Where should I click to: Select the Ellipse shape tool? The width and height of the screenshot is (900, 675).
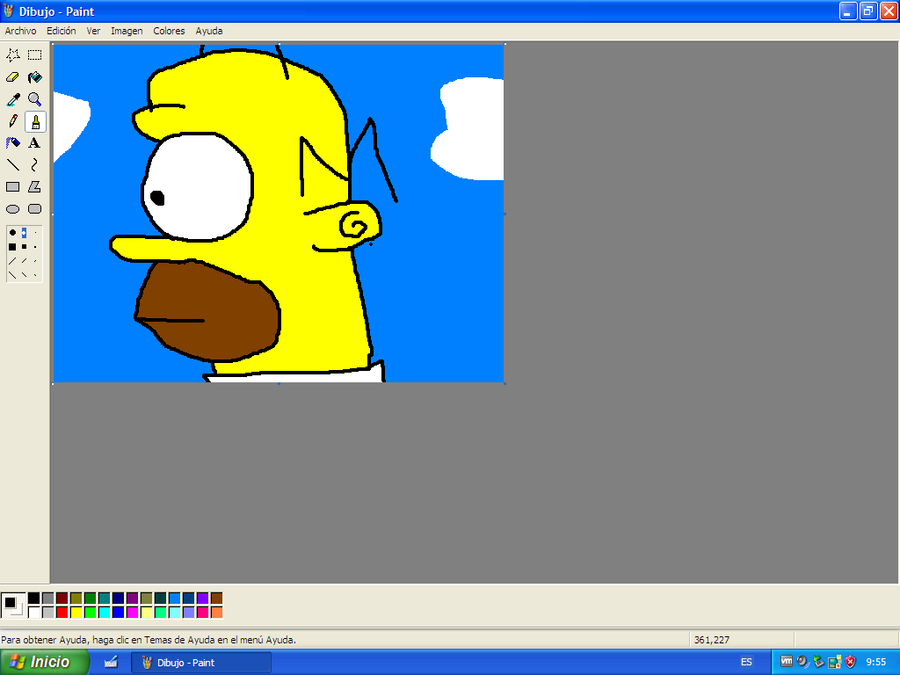click(13, 209)
